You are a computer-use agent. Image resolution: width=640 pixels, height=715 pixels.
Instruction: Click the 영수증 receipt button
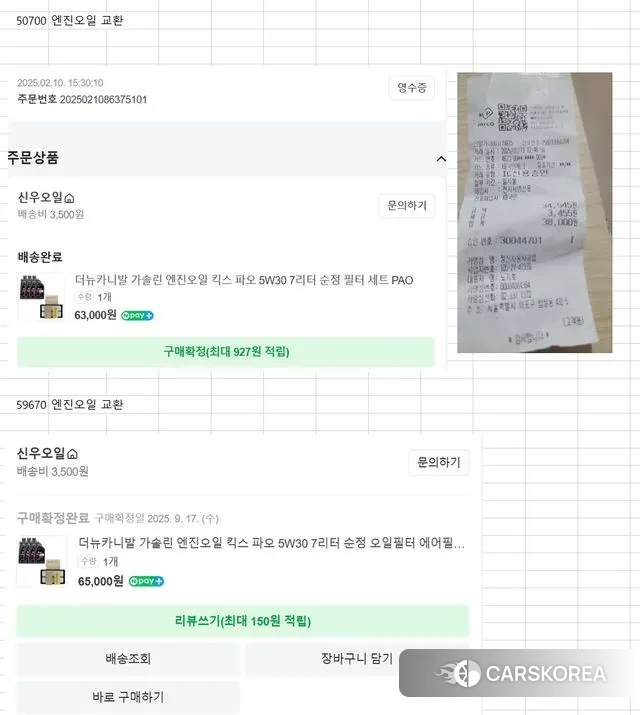[x=412, y=88]
